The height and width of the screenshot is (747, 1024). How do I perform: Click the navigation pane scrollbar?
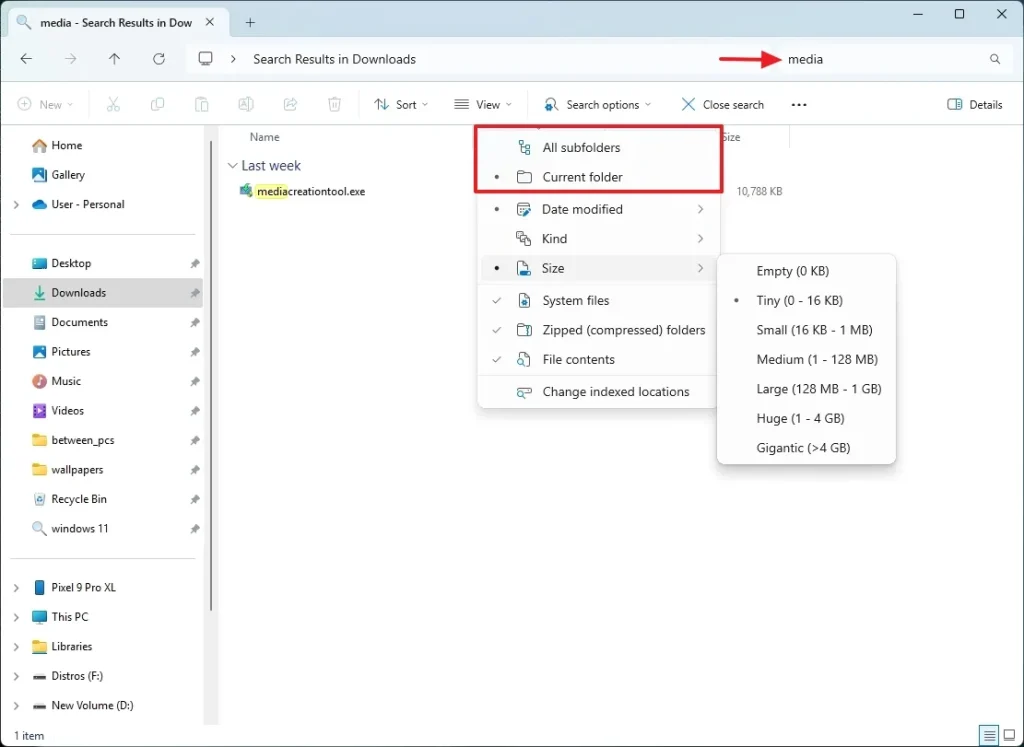coord(210,375)
